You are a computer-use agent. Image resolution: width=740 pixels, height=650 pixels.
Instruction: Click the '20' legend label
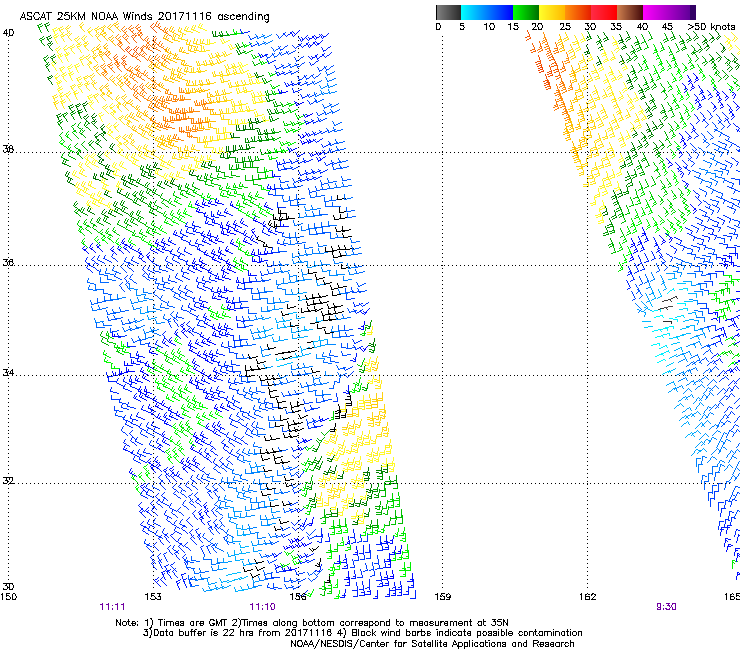[x=537, y=27]
